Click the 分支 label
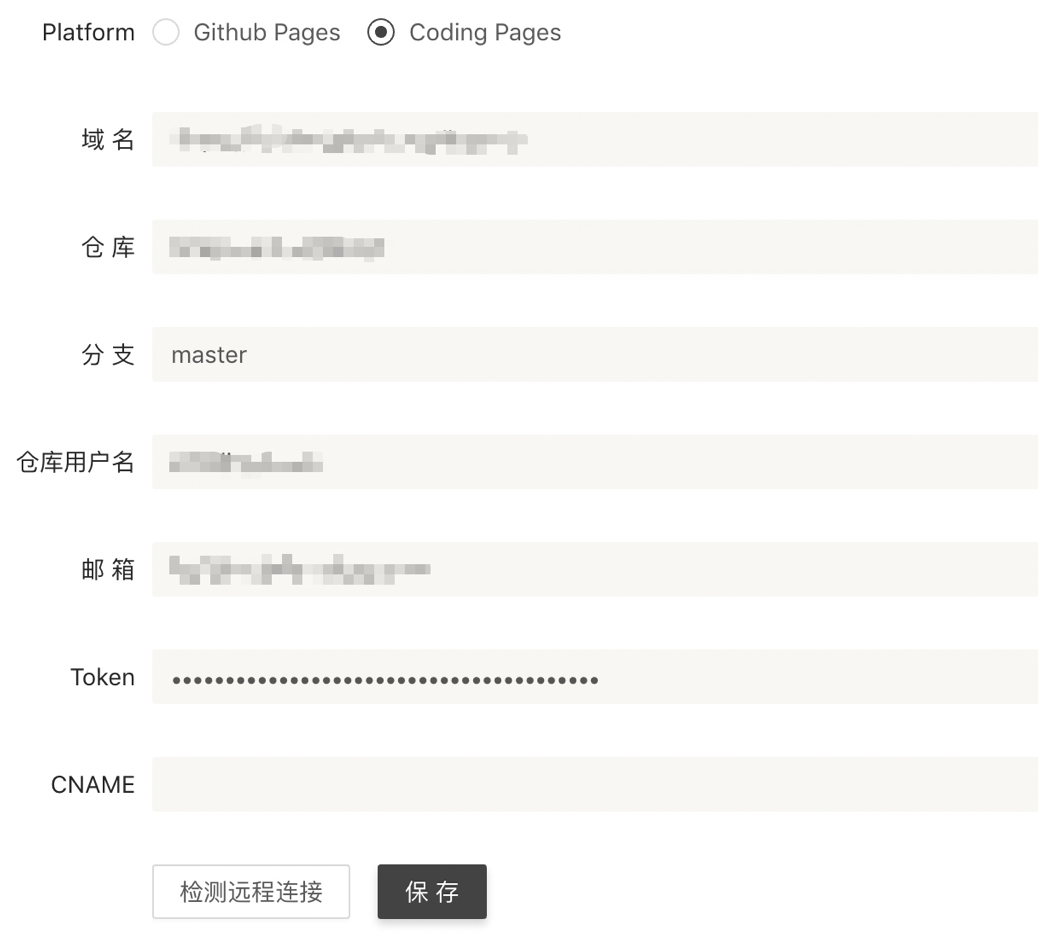 tap(106, 354)
